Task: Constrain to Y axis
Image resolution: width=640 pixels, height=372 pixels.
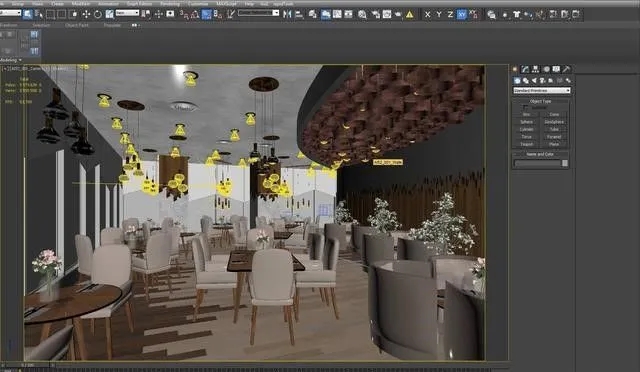Action: point(439,14)
